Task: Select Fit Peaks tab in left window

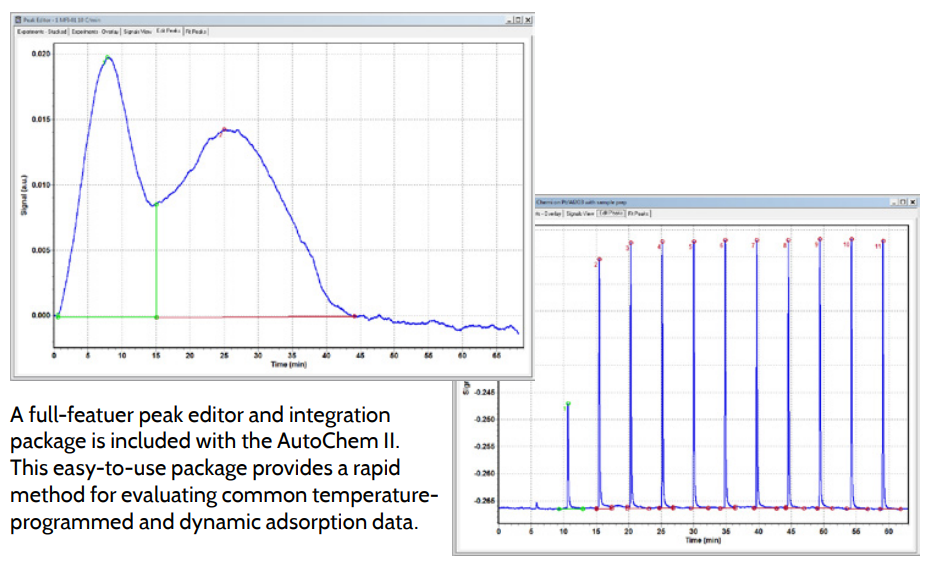Action: pyautogui.click(x=194, y=32)
